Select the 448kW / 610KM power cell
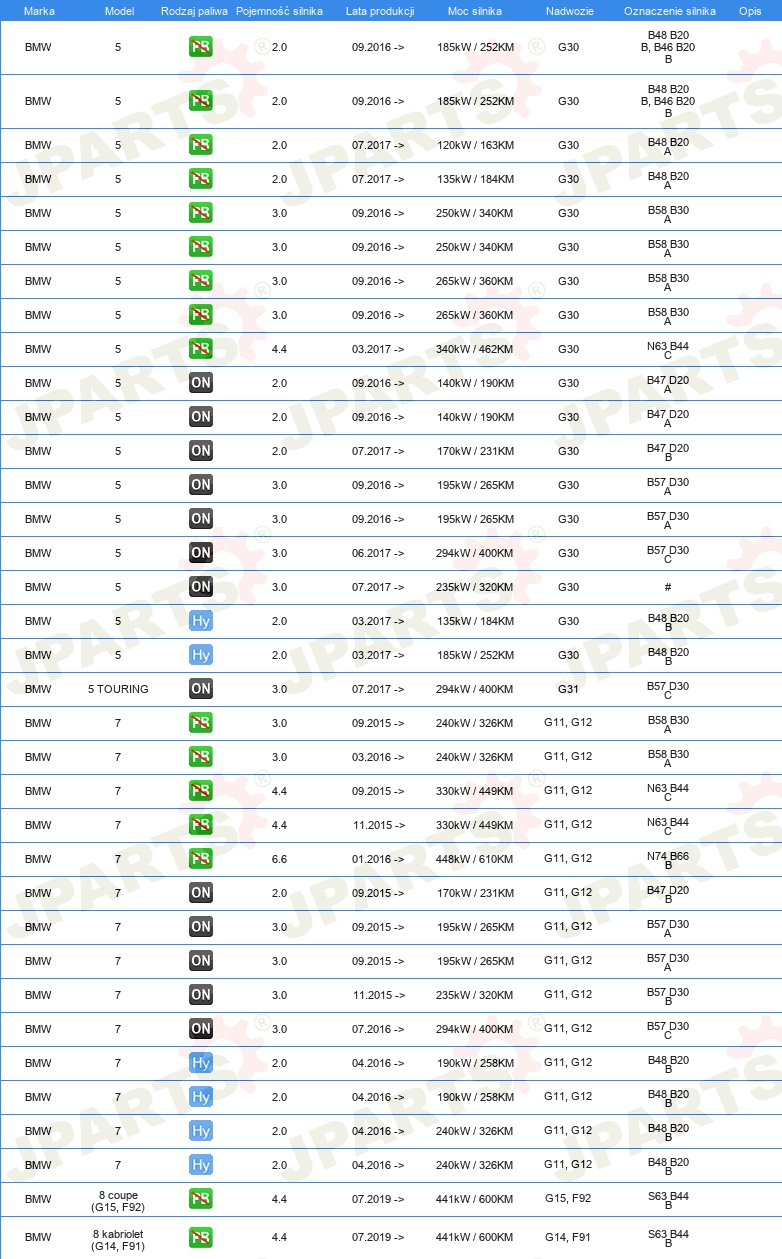The image size is (782, 1259). [475, 859]
